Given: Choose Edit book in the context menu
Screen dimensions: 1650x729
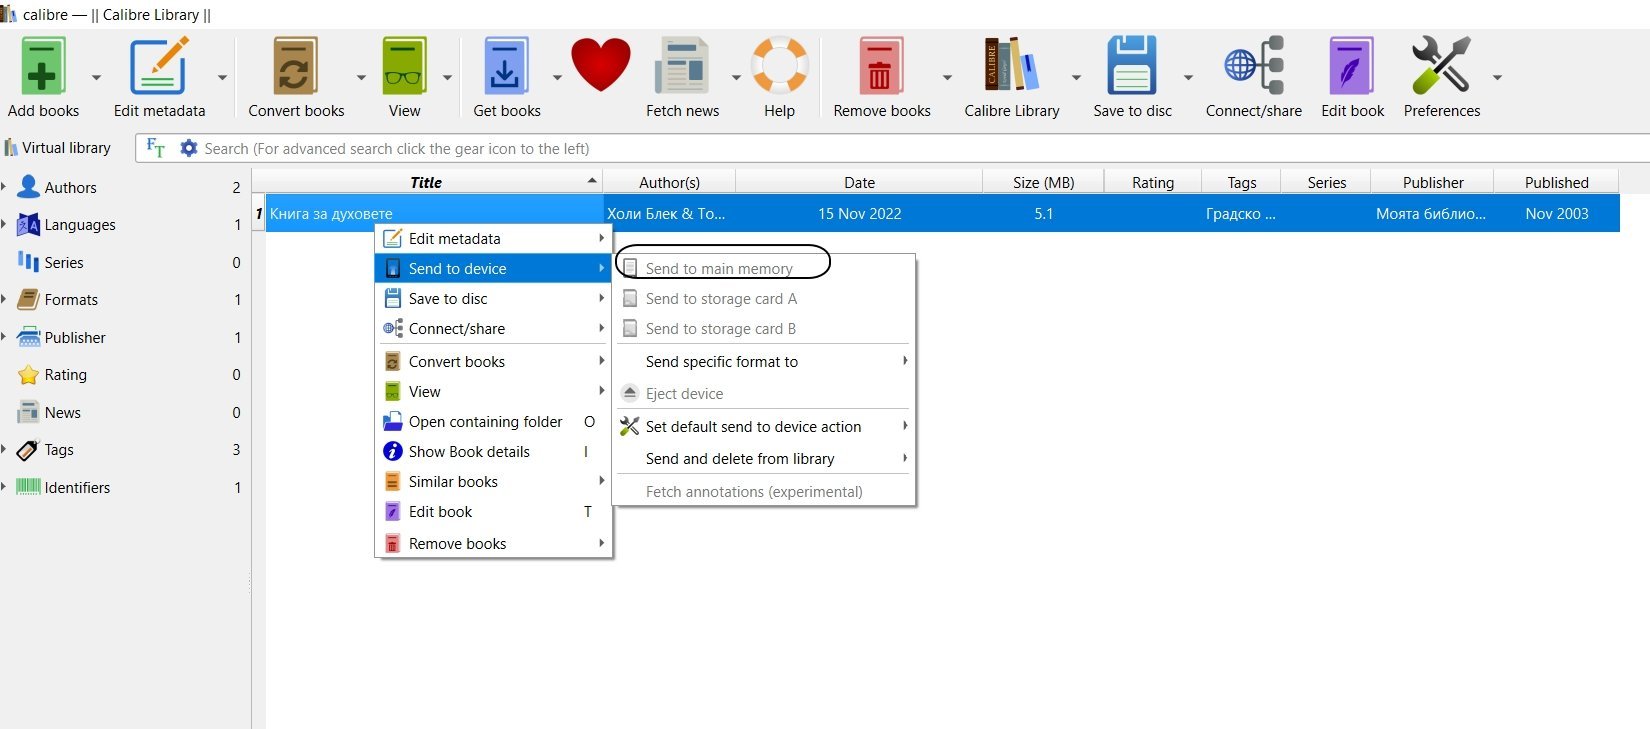Looking at the screenshot, I should (x=493, y=511).
